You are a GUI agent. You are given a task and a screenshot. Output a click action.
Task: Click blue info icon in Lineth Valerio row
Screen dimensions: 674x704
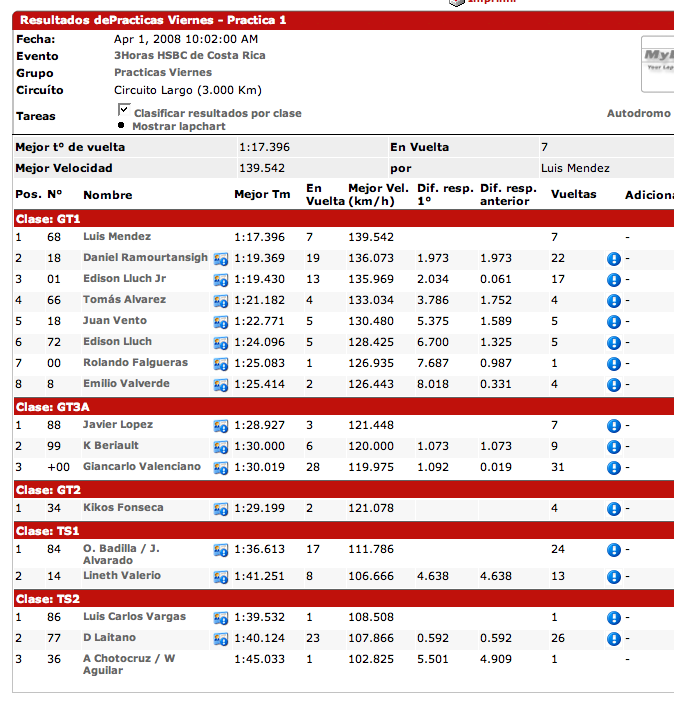tap(613, 577)
